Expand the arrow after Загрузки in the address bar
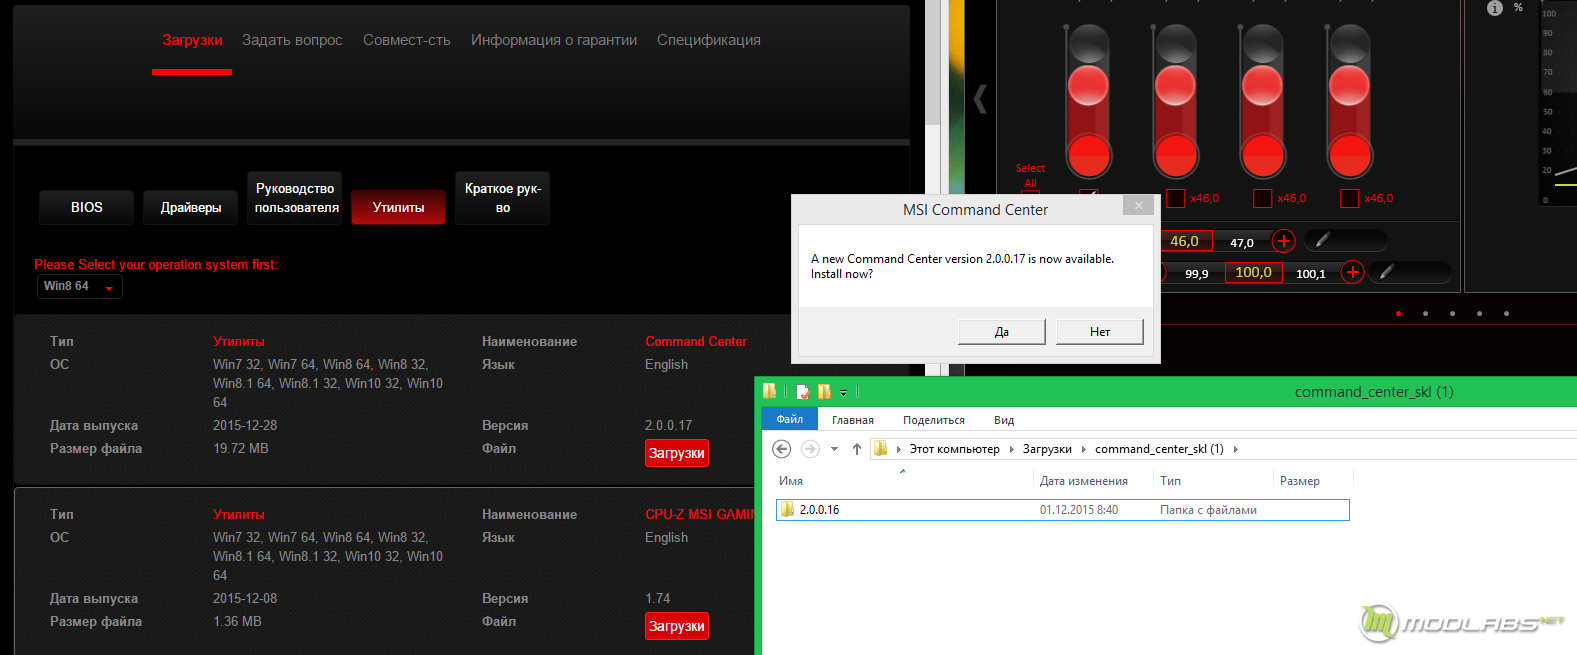Image resolution: width=1577 pixels, height=655 pixels. tap(1083, 449)
